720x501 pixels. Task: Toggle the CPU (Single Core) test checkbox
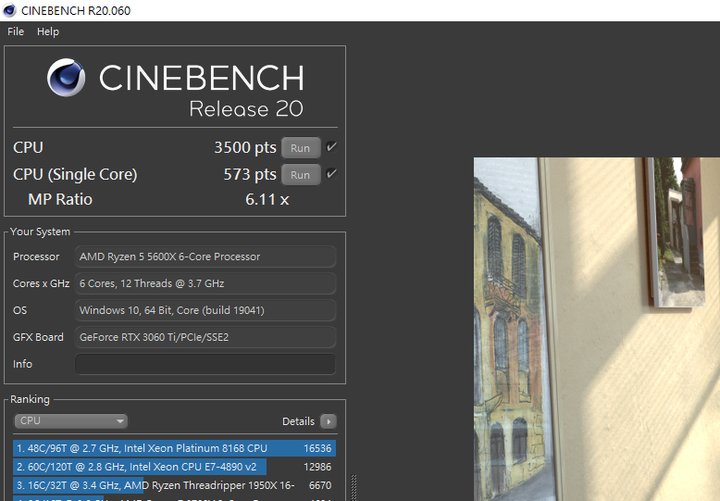coord(331,174)
